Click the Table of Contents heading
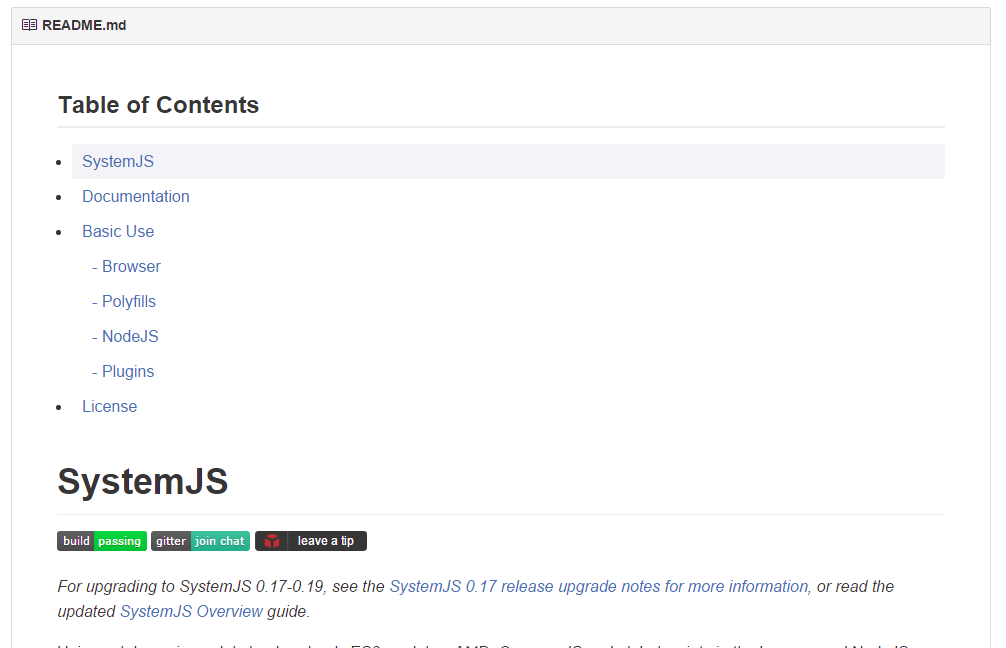 [x=158, y=105]
